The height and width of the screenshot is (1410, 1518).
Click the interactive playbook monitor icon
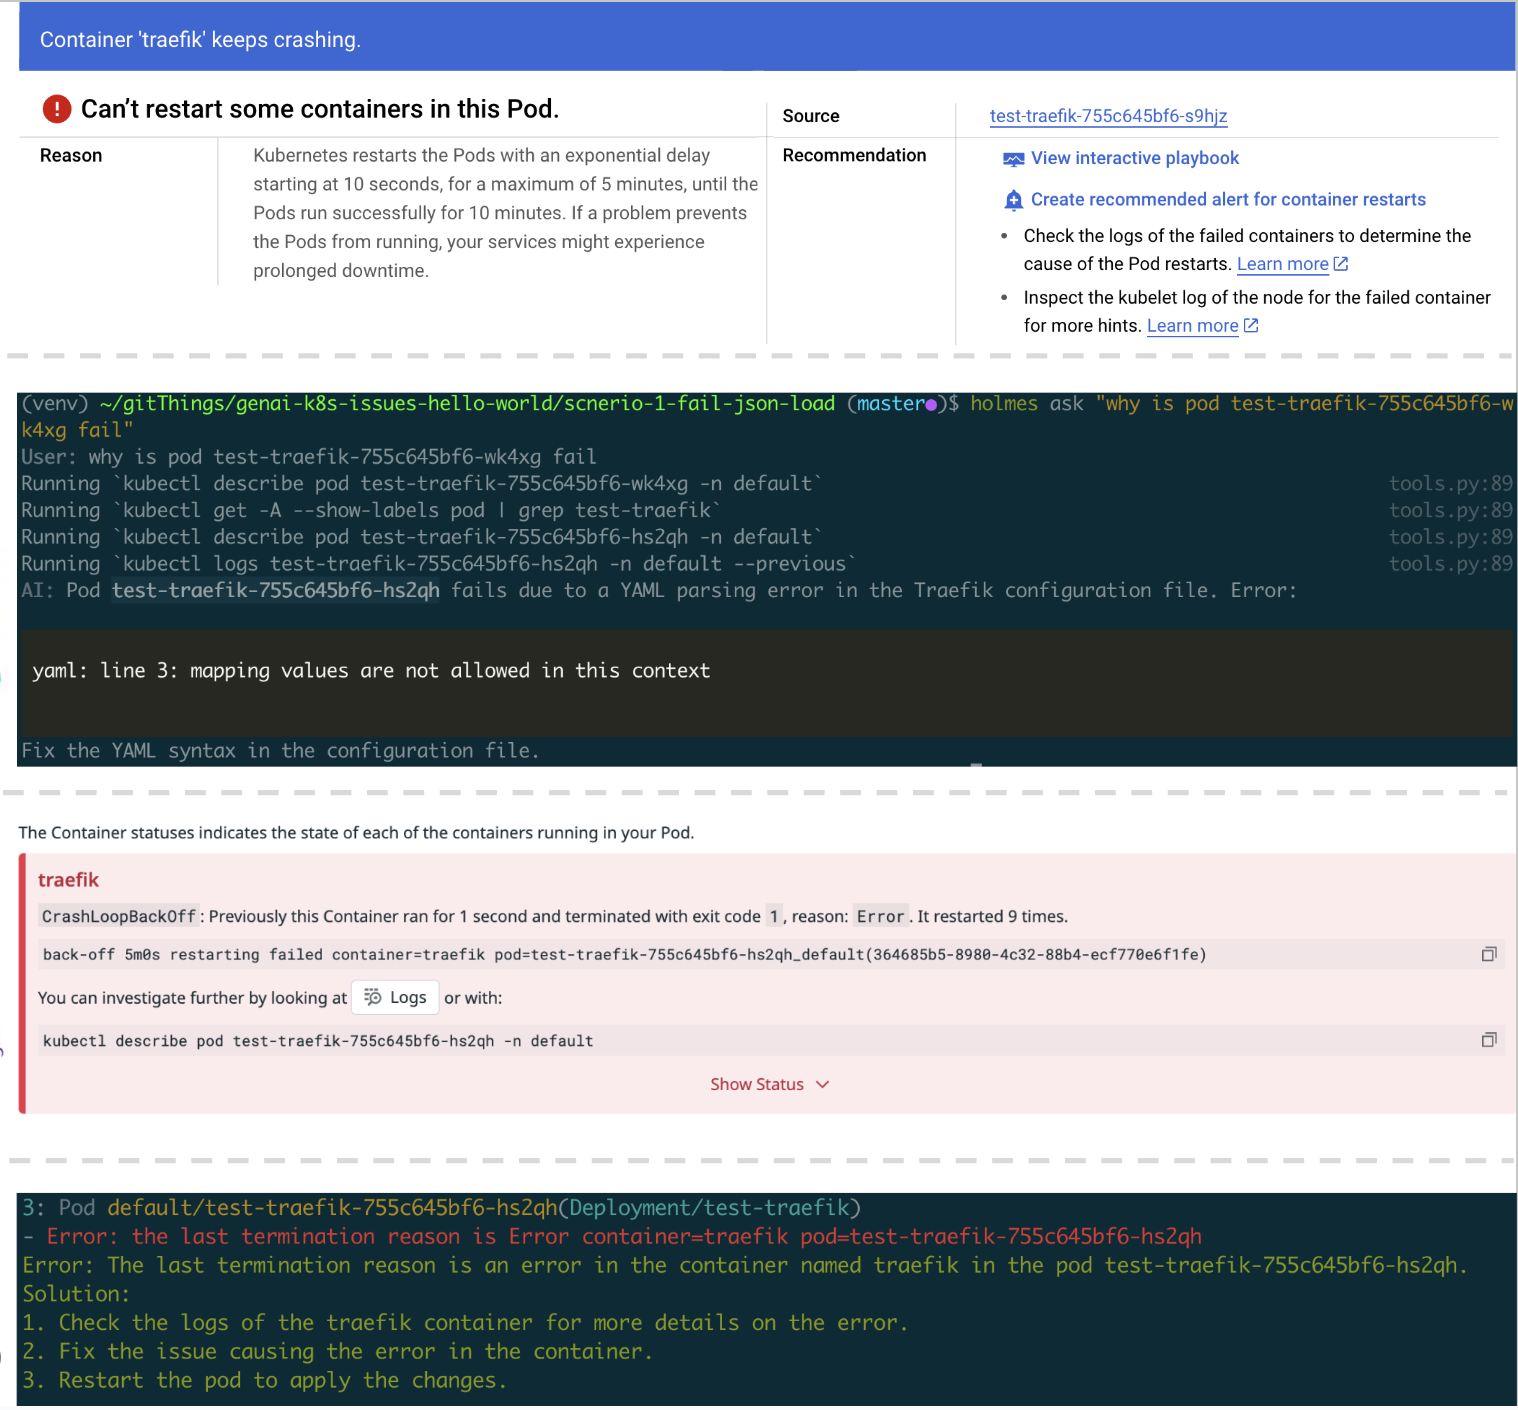tap(1013, 159)
